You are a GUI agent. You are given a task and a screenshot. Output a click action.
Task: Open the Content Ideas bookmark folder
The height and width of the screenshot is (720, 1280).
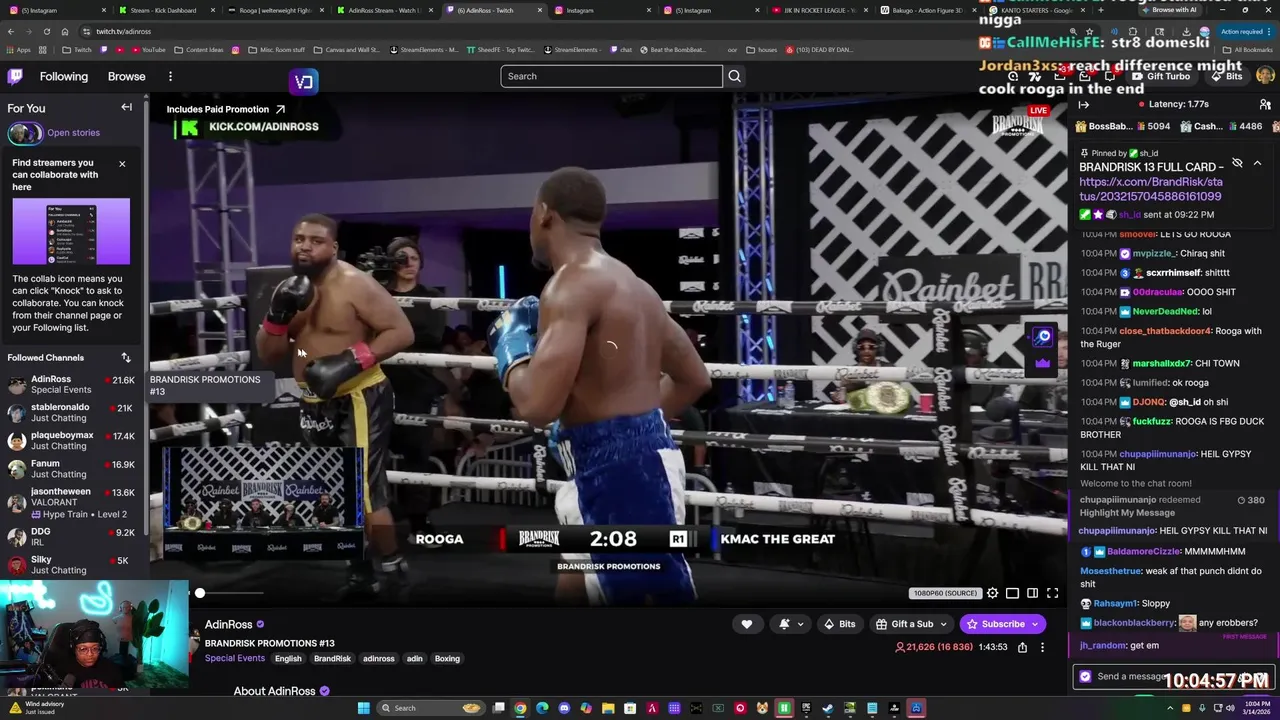pyautogui.click(x=199, y=50)
